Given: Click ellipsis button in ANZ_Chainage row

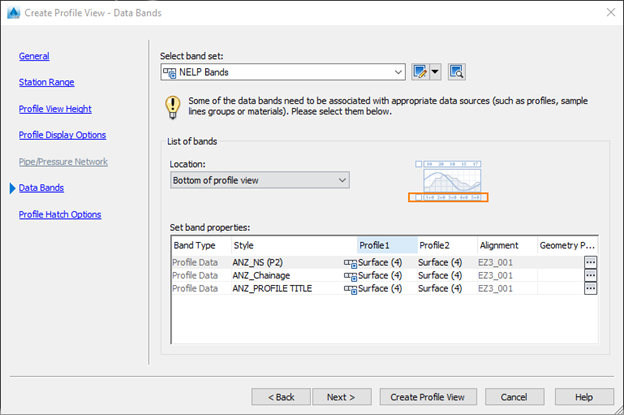Looking at the screenshot, I should click(x=590, y=276).
